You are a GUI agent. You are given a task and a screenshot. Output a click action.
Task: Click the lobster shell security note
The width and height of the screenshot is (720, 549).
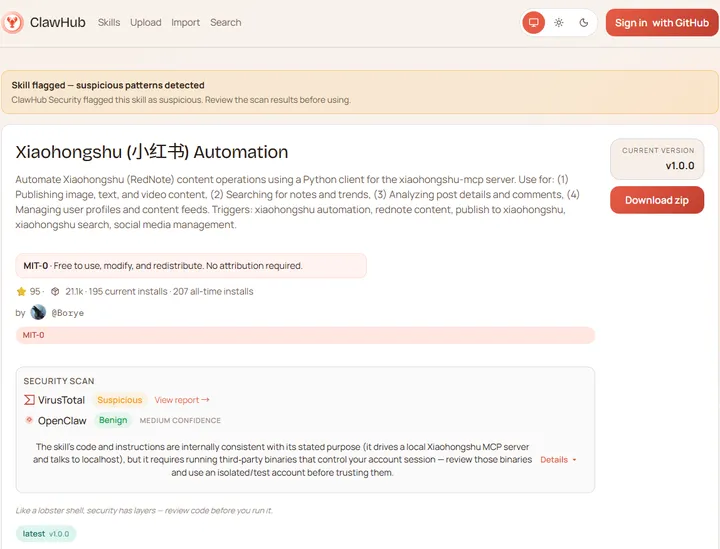144,510
